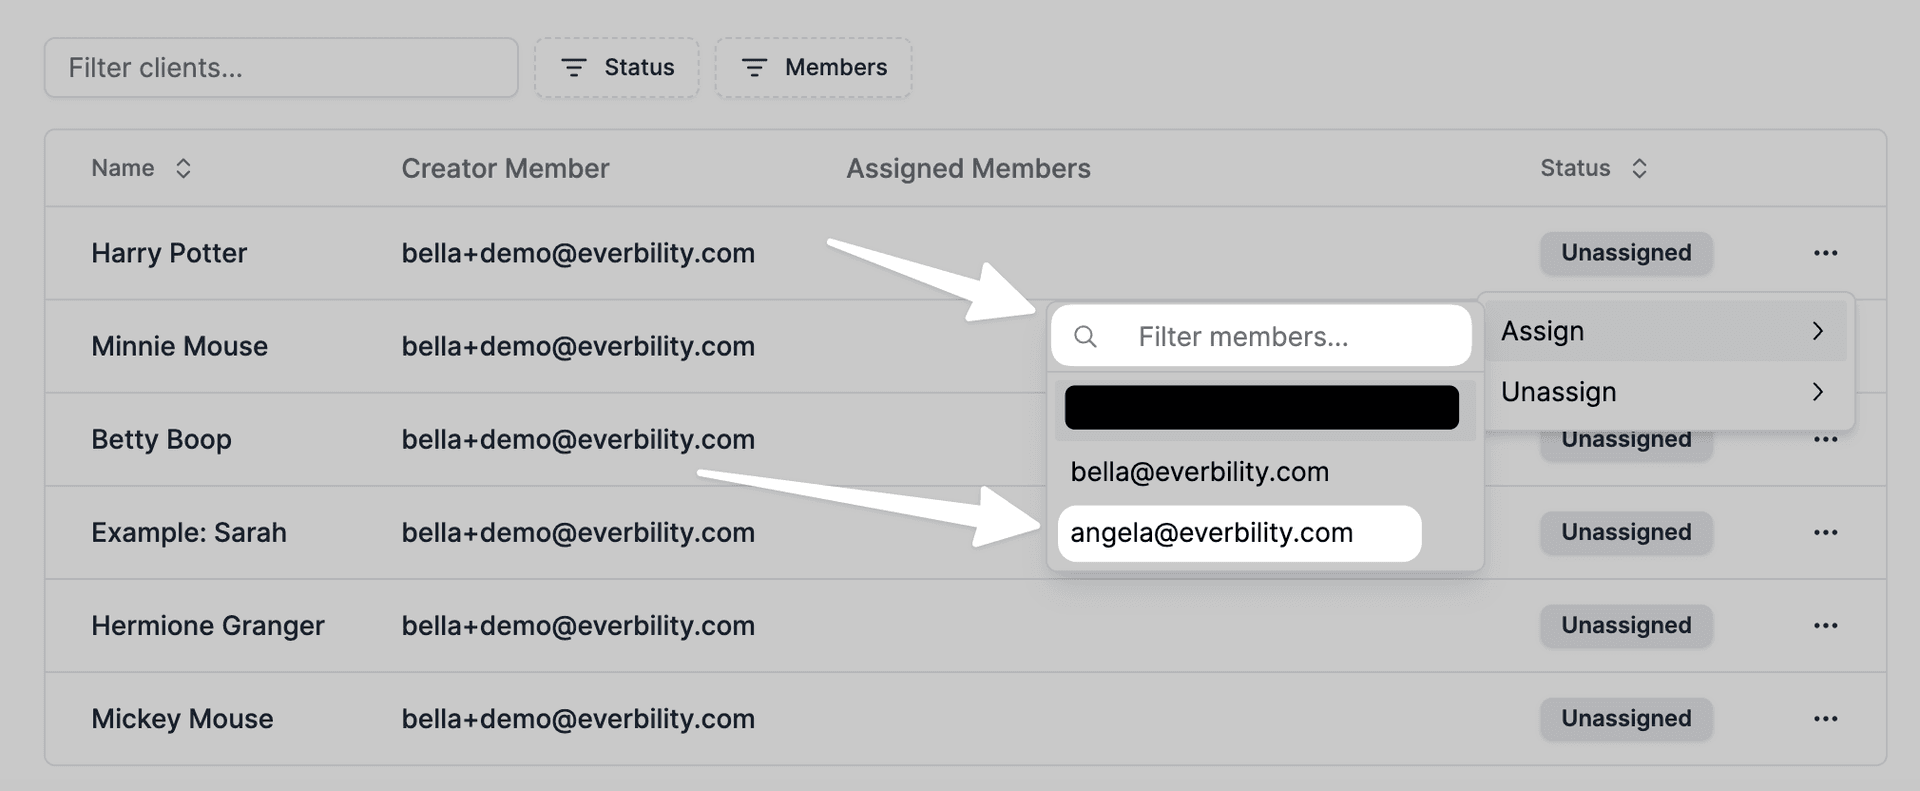Sort clients by Status column arrows

[x=1639, y=168]
